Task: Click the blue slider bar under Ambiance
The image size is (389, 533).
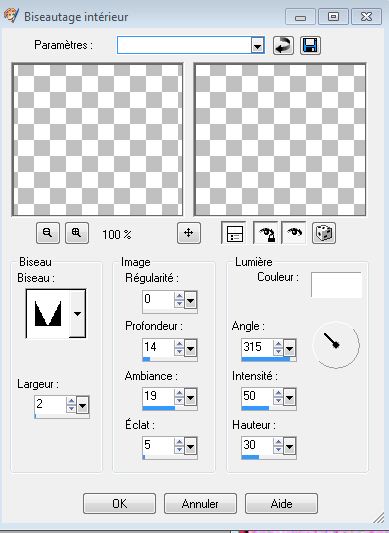Action: pos(170,408)
